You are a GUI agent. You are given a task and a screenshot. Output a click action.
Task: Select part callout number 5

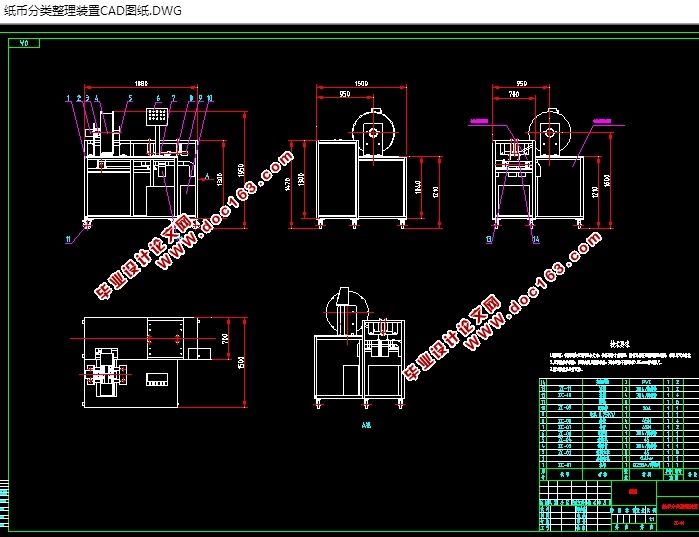coord(130,98)
